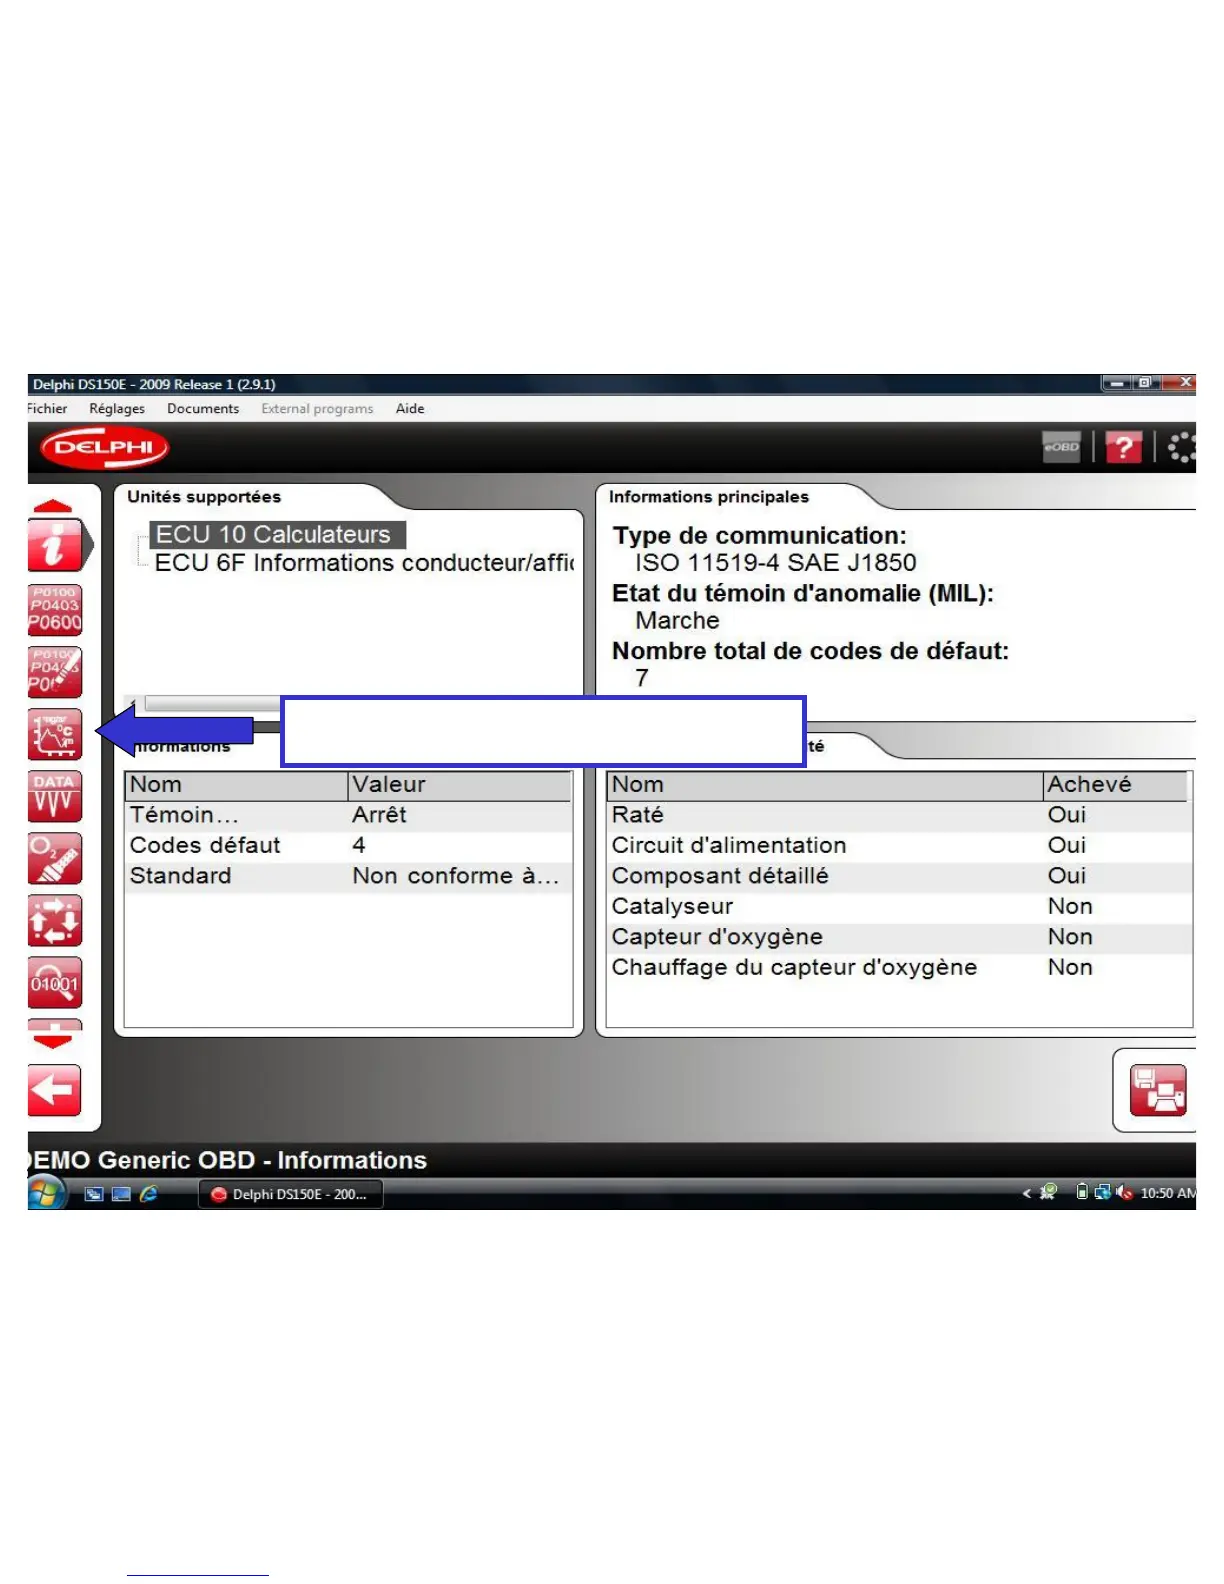Click Oui in the Raté row
The height and width of the screenshot is (1584, 1224).
coord(1067,815)
